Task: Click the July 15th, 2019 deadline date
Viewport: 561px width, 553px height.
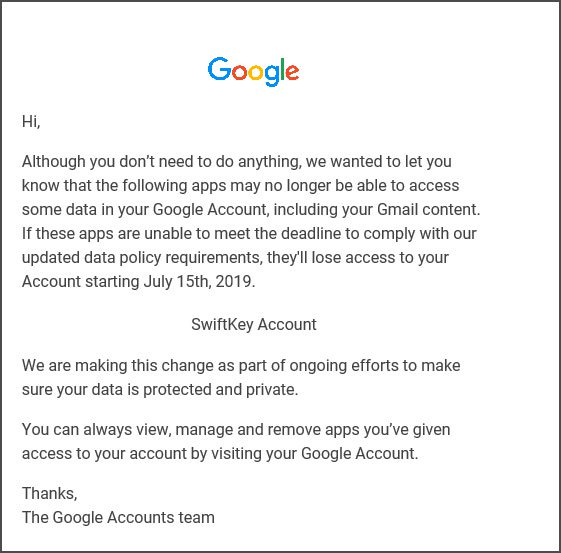Action: coord(199,282)
